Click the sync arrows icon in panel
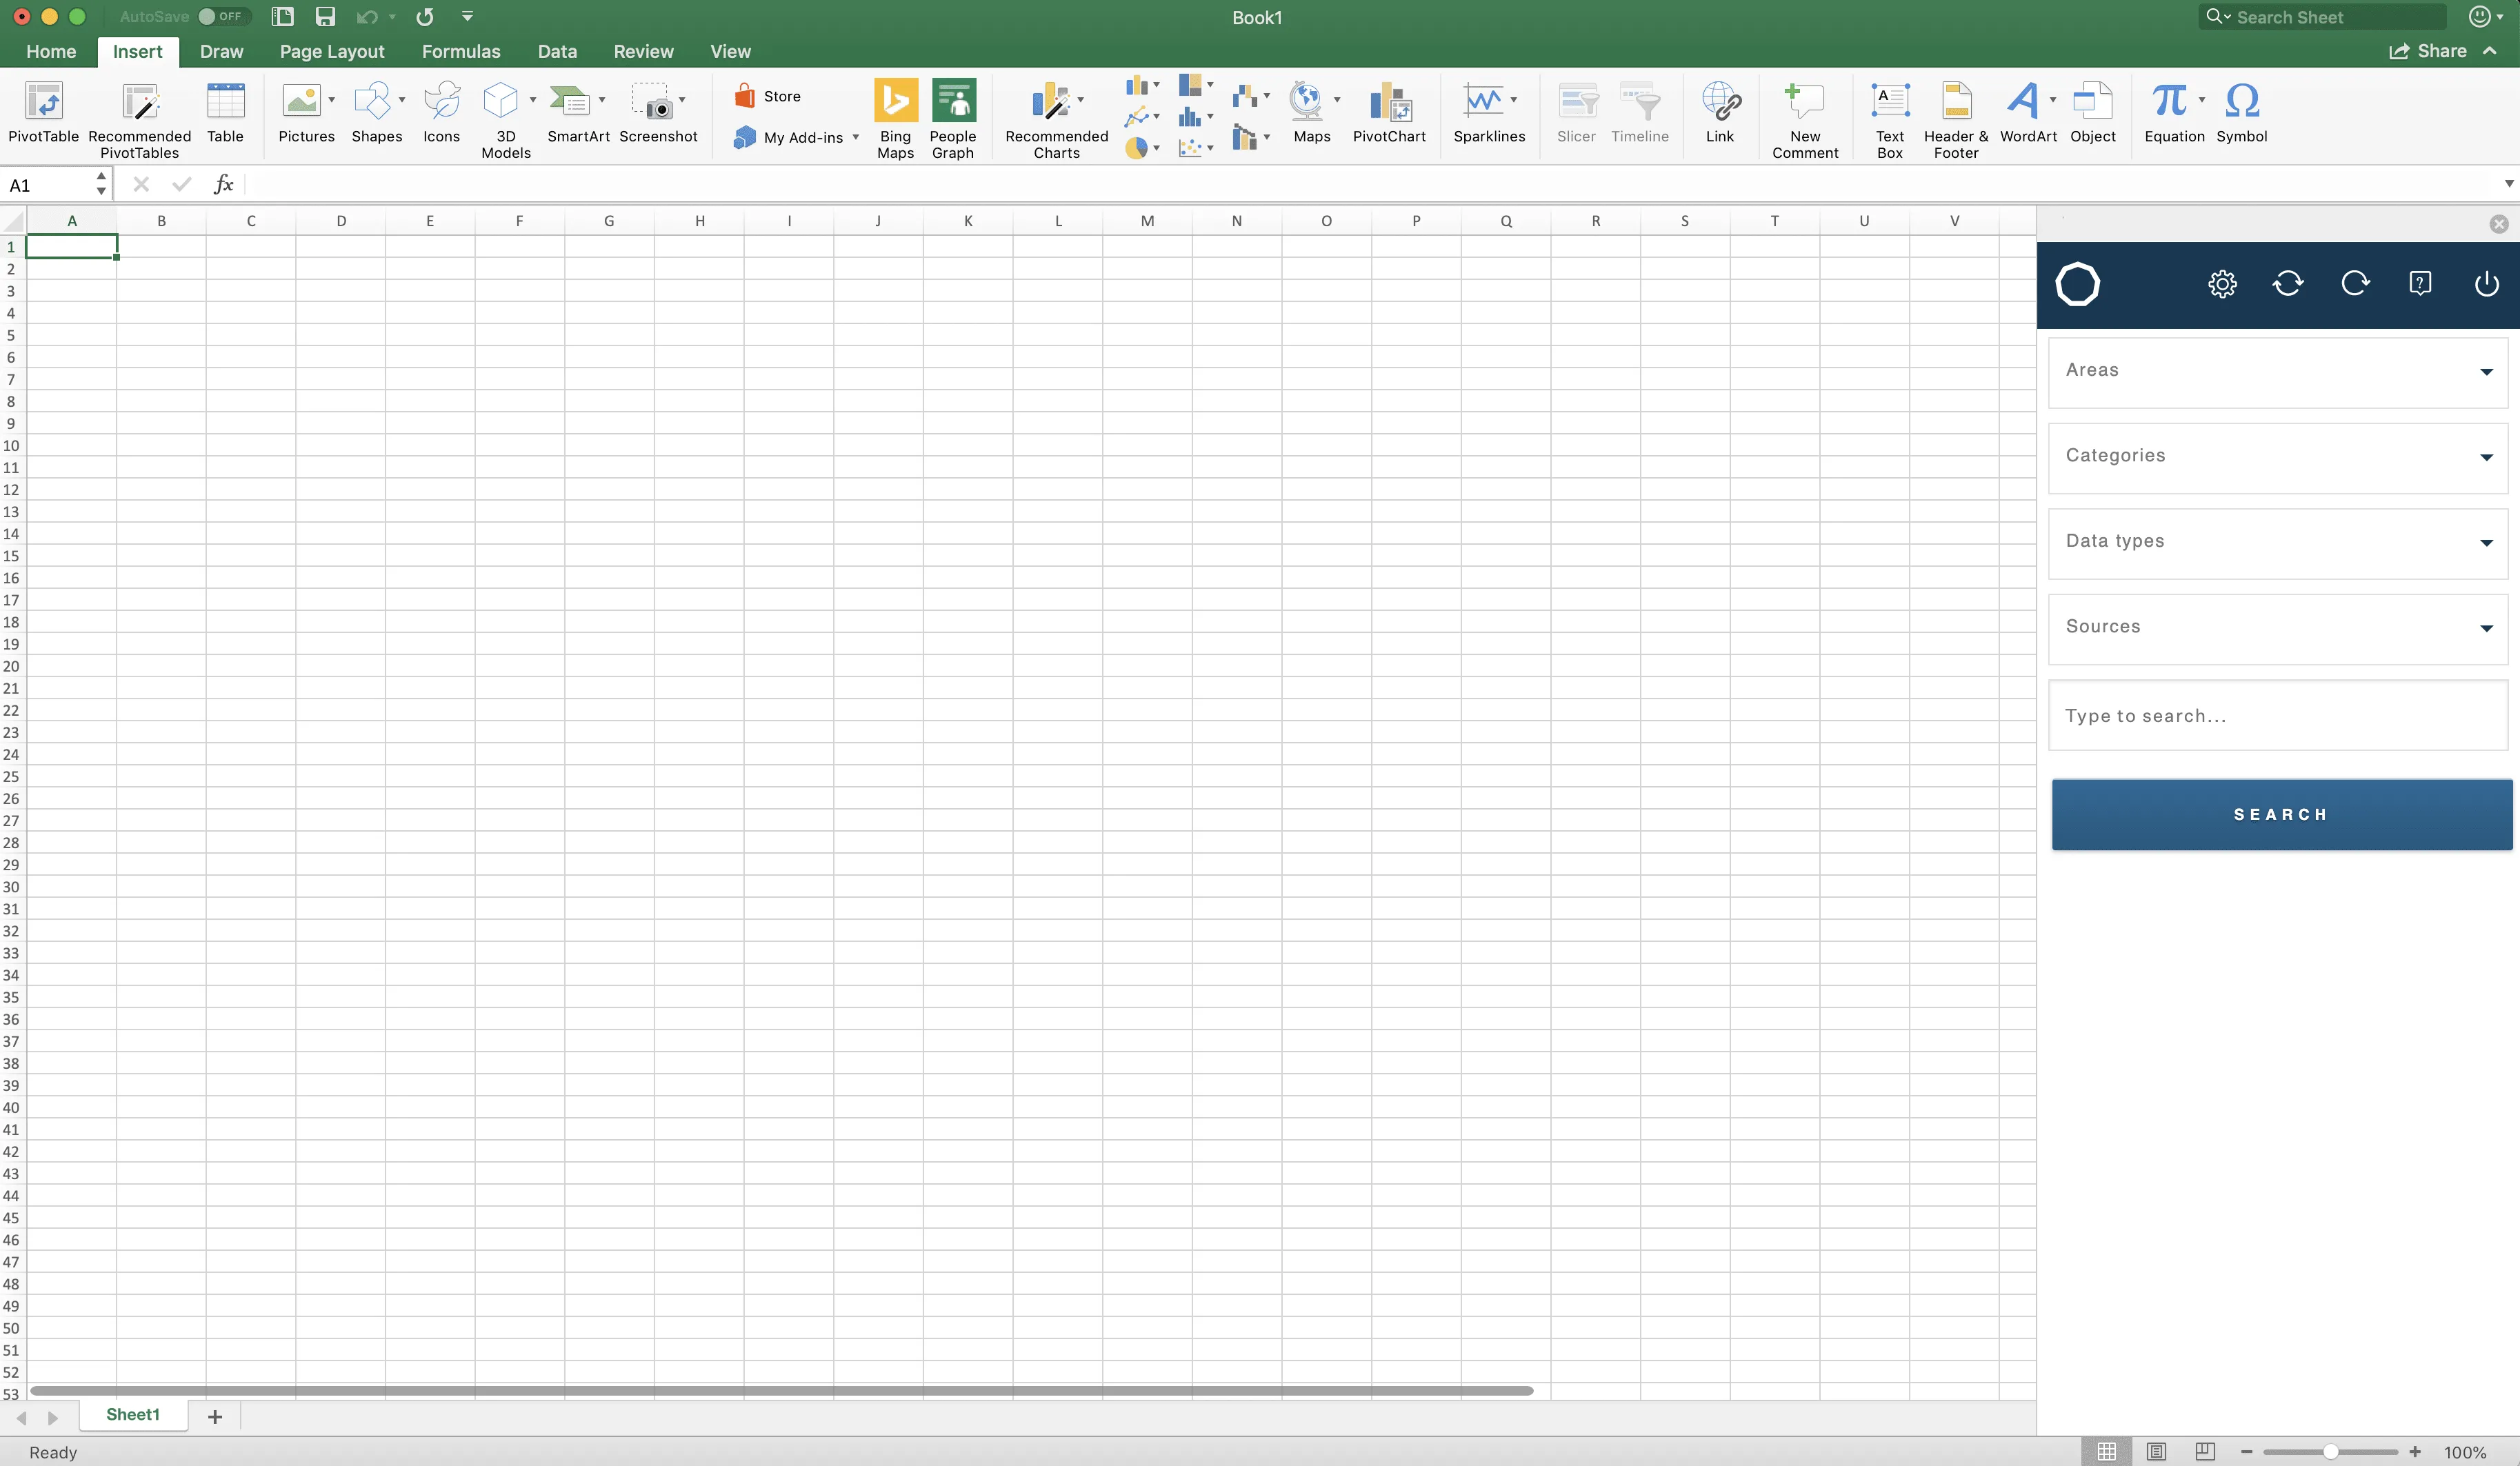 click(x=2288, y=284)
